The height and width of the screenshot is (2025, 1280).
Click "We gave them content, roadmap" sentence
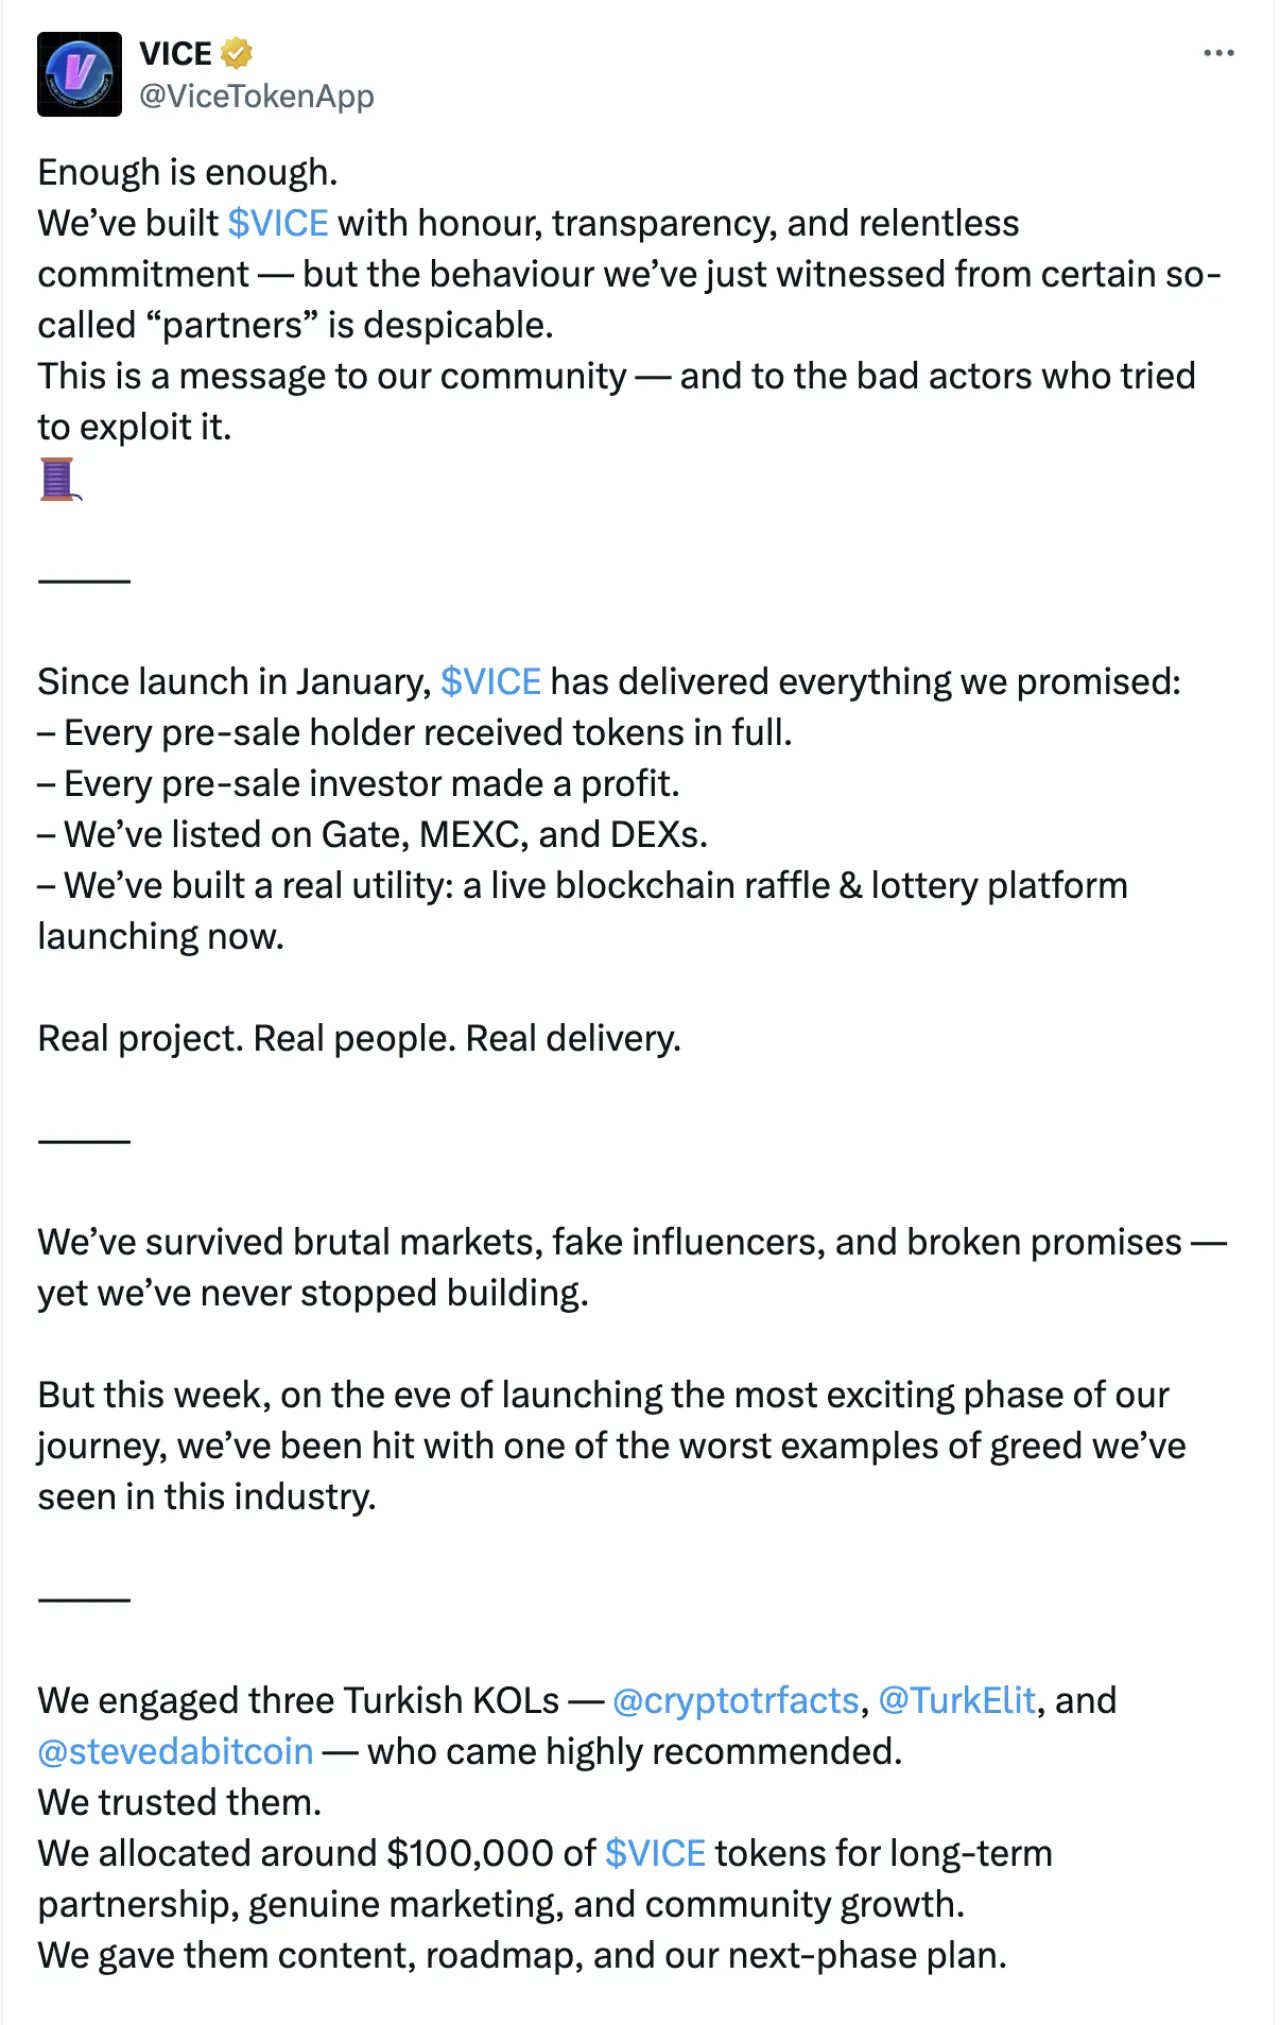point(522,1956)
